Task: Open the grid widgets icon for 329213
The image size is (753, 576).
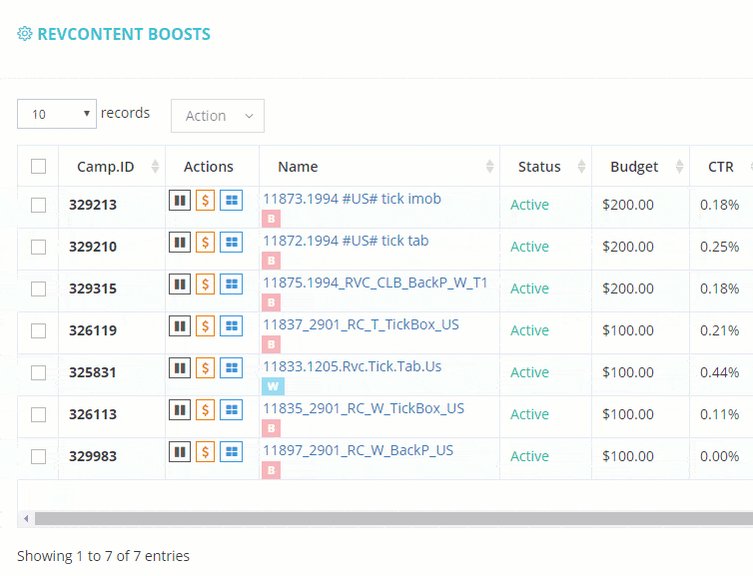Action: click(x=231, y=200)
